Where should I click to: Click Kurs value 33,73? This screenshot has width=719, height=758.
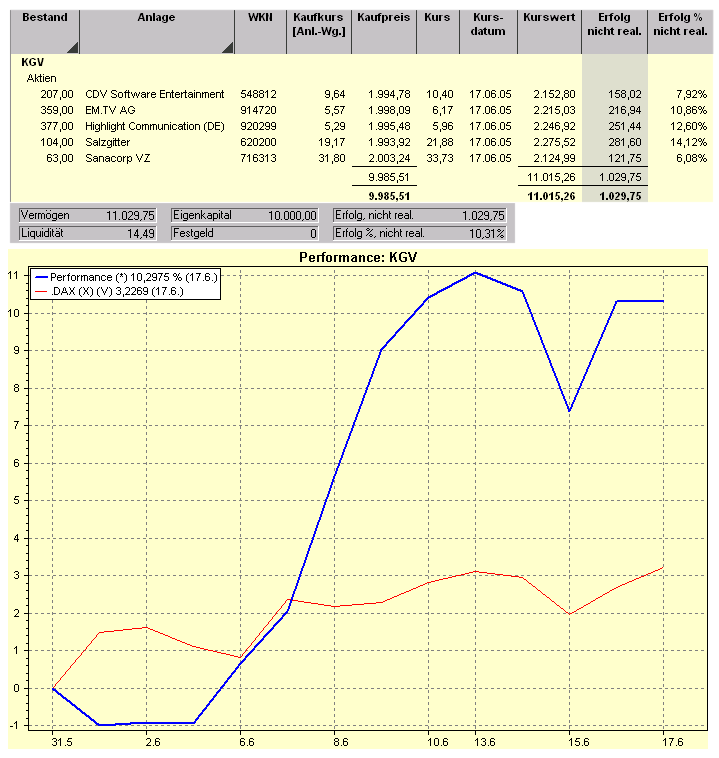click(440, 158)
